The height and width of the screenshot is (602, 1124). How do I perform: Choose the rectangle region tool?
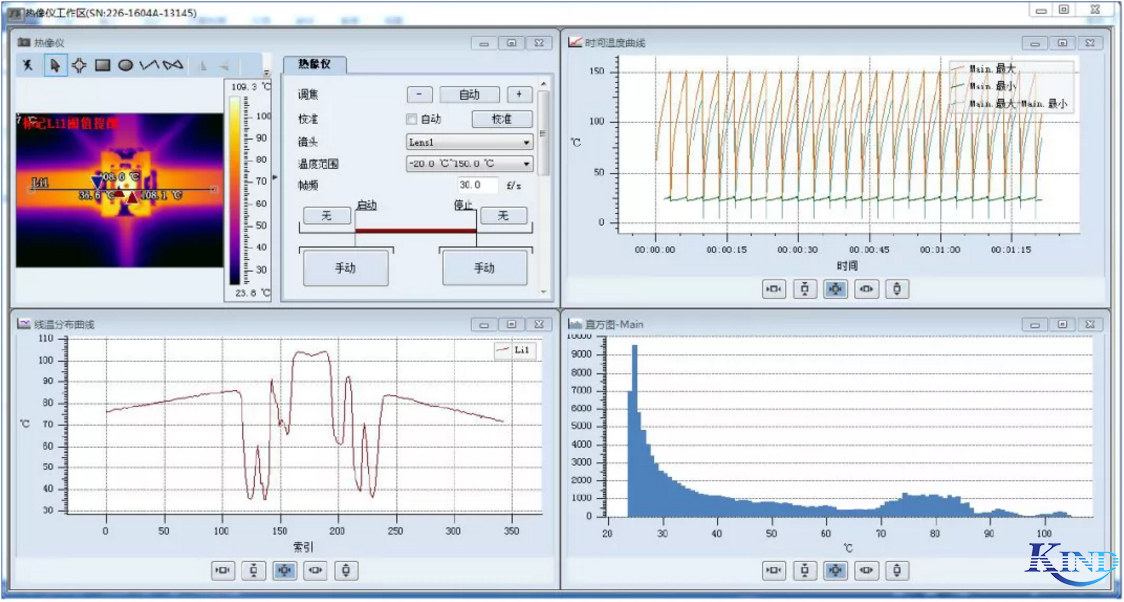pyautogui.click(x=102, y=65)
